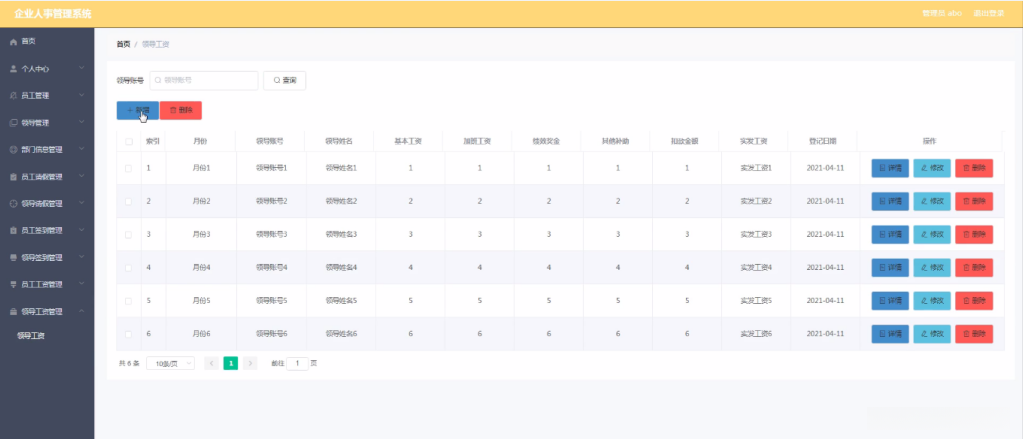Click 删除 for row 月份1

(x=974, y=168)
